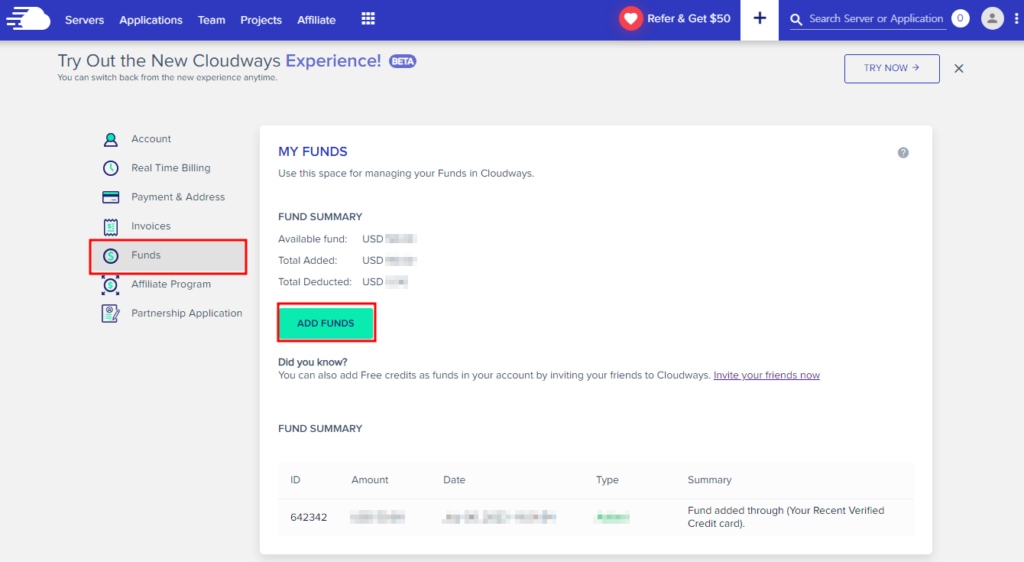
Task: Open Payment & Address settings
Action: coord(177,197)
